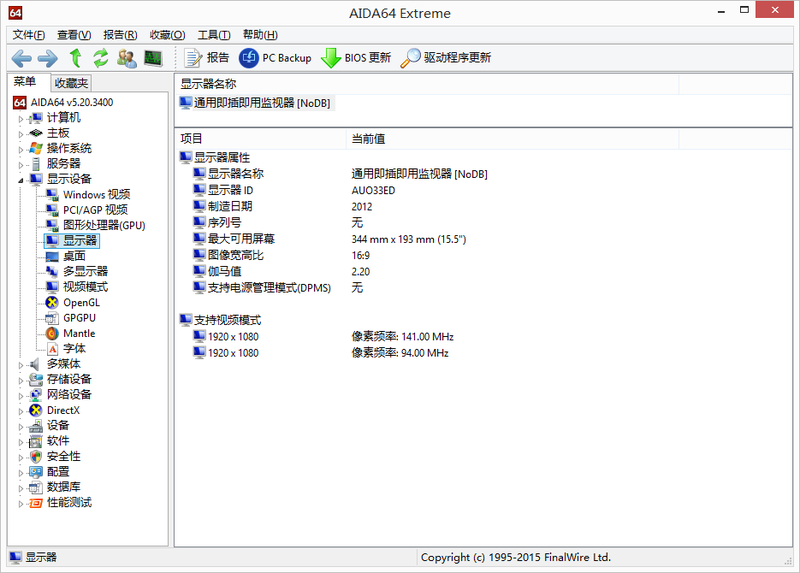Click the 多媒体 speaker icon
This screenshot has width=800, height=573.
pos(35,364)
